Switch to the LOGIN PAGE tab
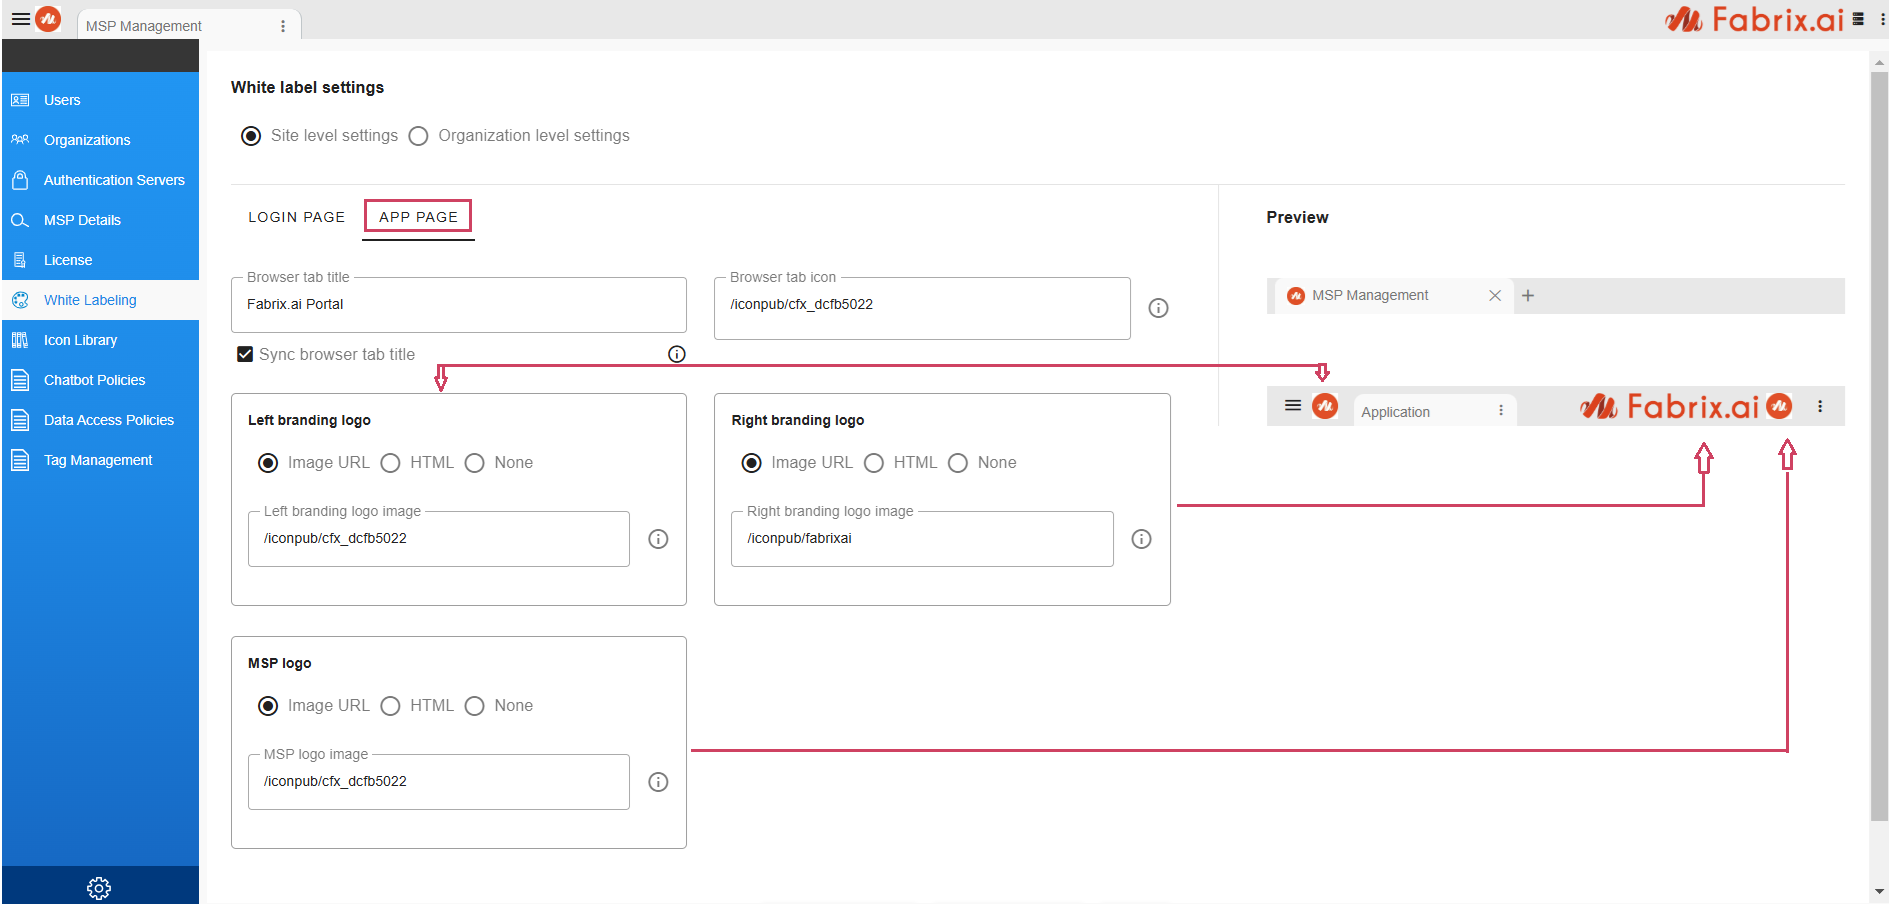 pyautogui.click(x=296, y=217)
